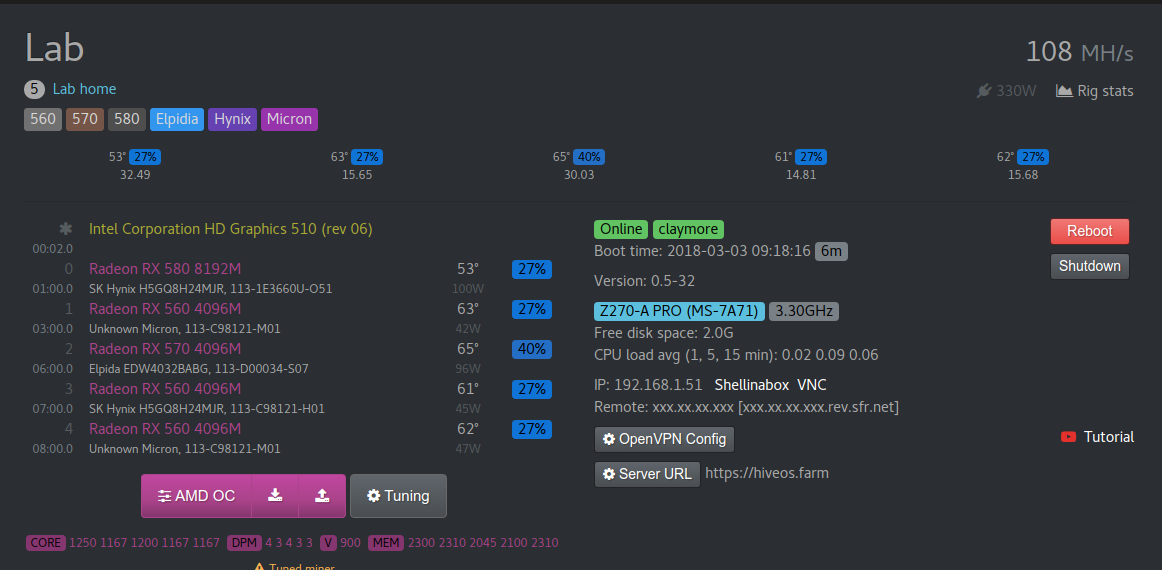Open OpenVPN Config
The width and height of the screenshot is (1162, 570).
tap(665, 439)
